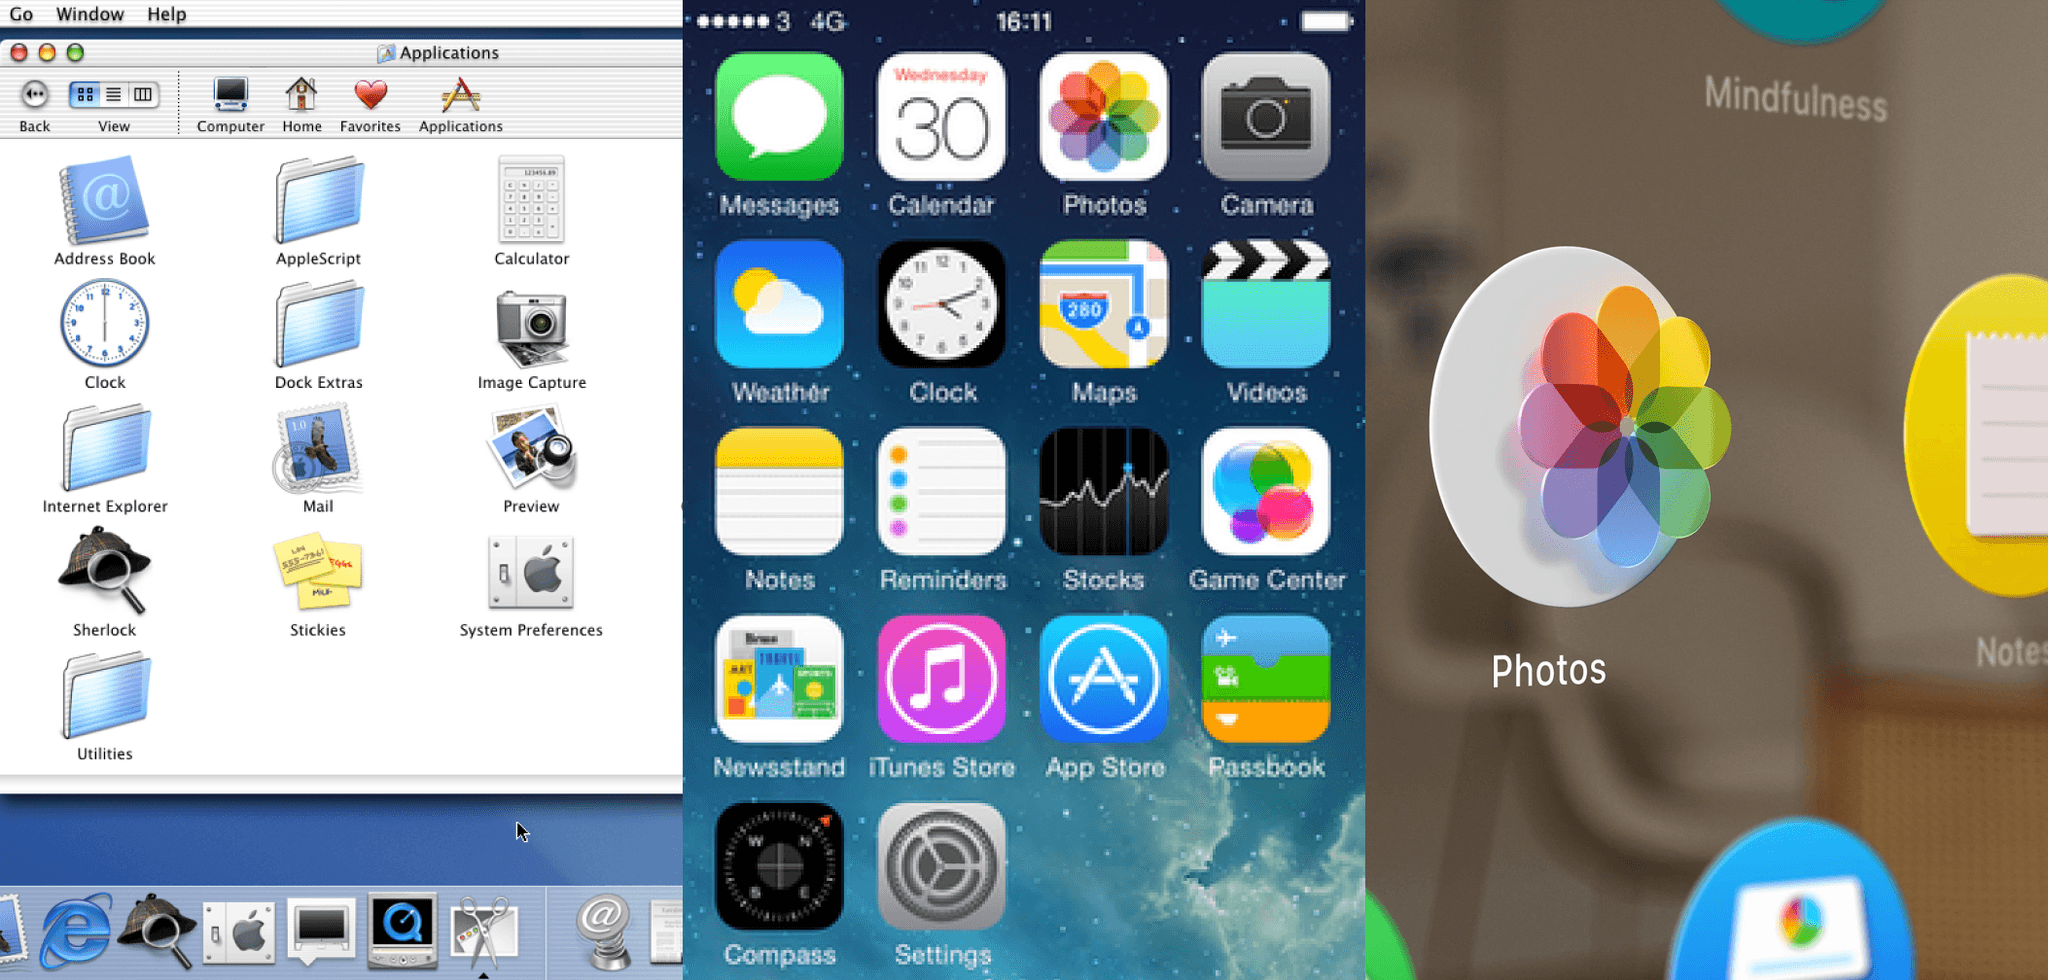Viewport: 2048px width, 980px height.
Task: Click the @ spring icon in Dock
Action: pos(606,932)
